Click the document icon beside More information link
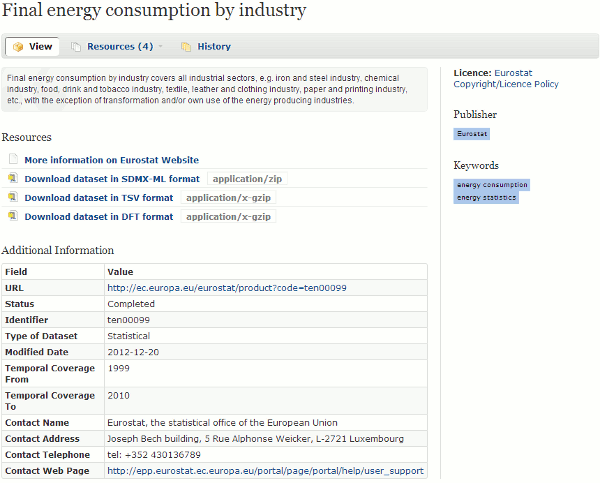This screenshot has height=483, width=600. 13,159
